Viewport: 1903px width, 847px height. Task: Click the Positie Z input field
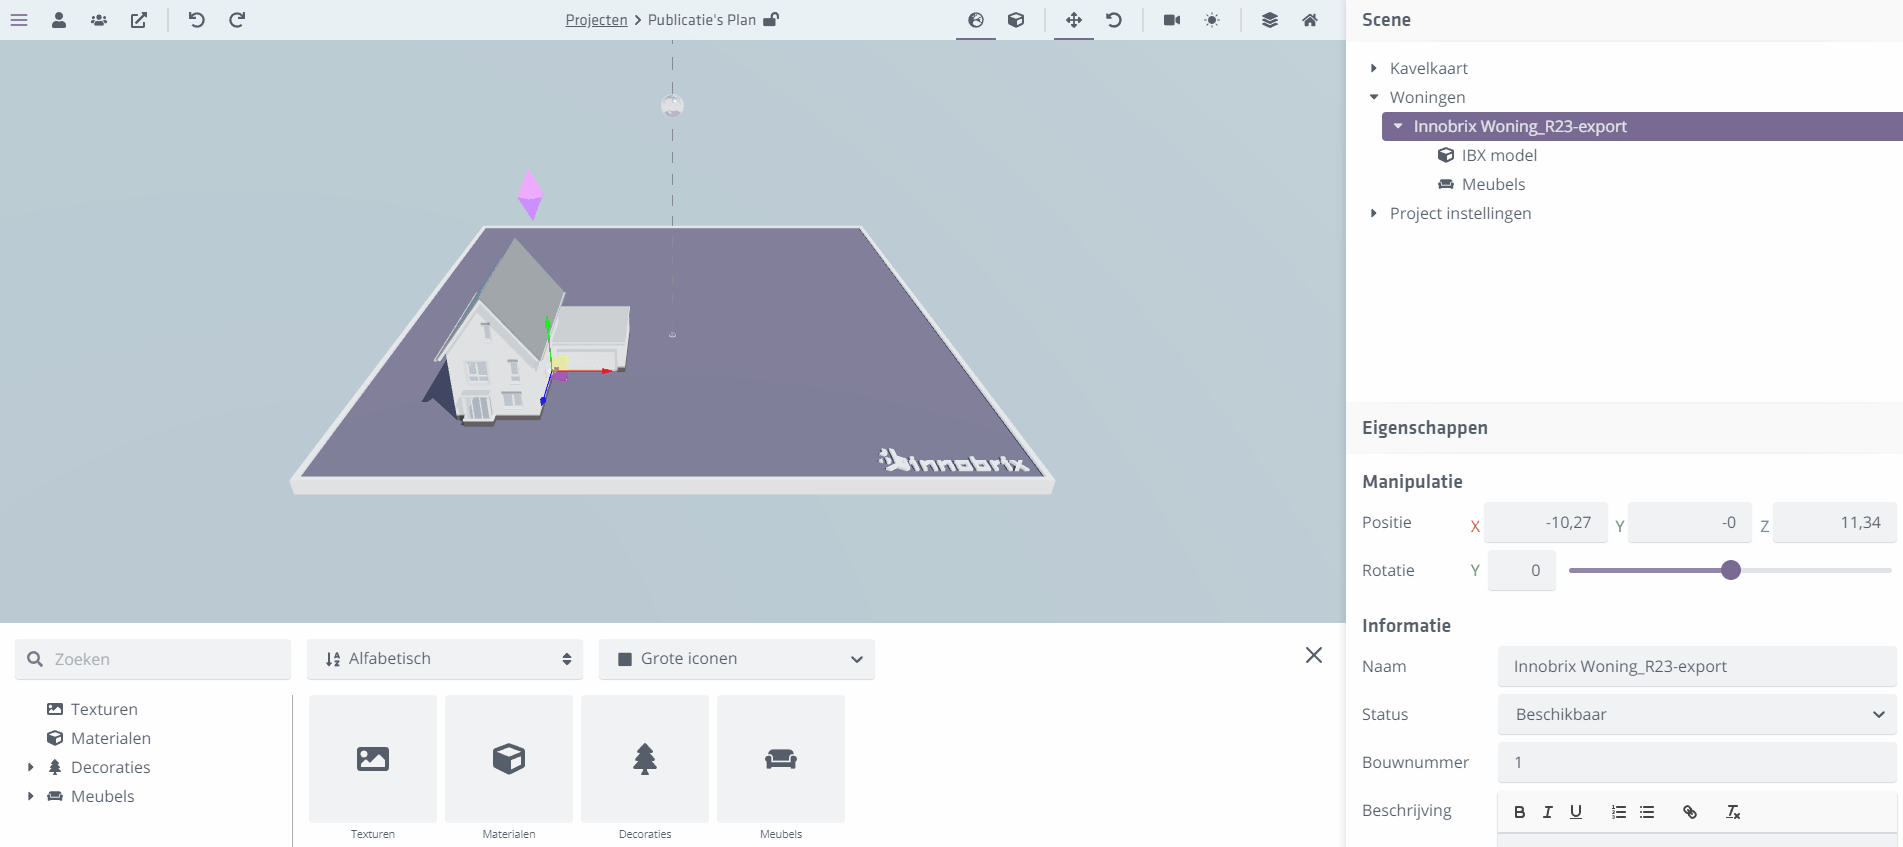click(x=1835, y=523)
